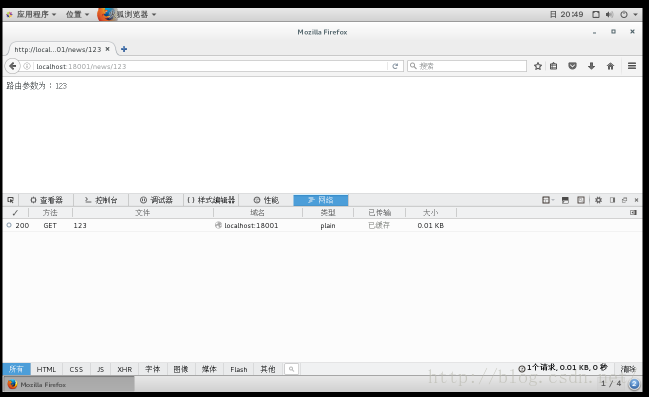Filter requests by 所有 (all)

(x=17, y=369)
